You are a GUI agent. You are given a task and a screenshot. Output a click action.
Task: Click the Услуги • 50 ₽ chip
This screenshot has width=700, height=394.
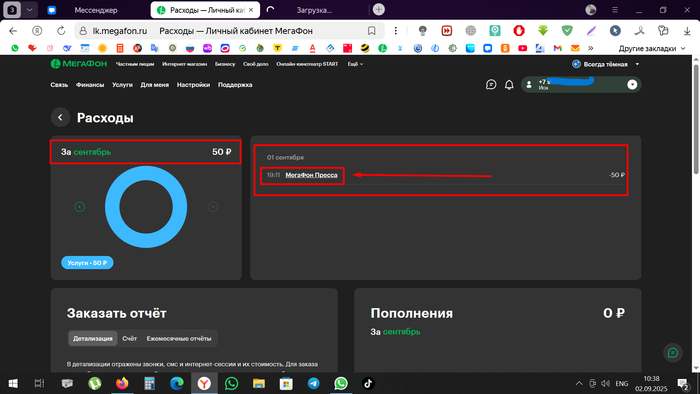pyautogui.click(x=87, y=263)
